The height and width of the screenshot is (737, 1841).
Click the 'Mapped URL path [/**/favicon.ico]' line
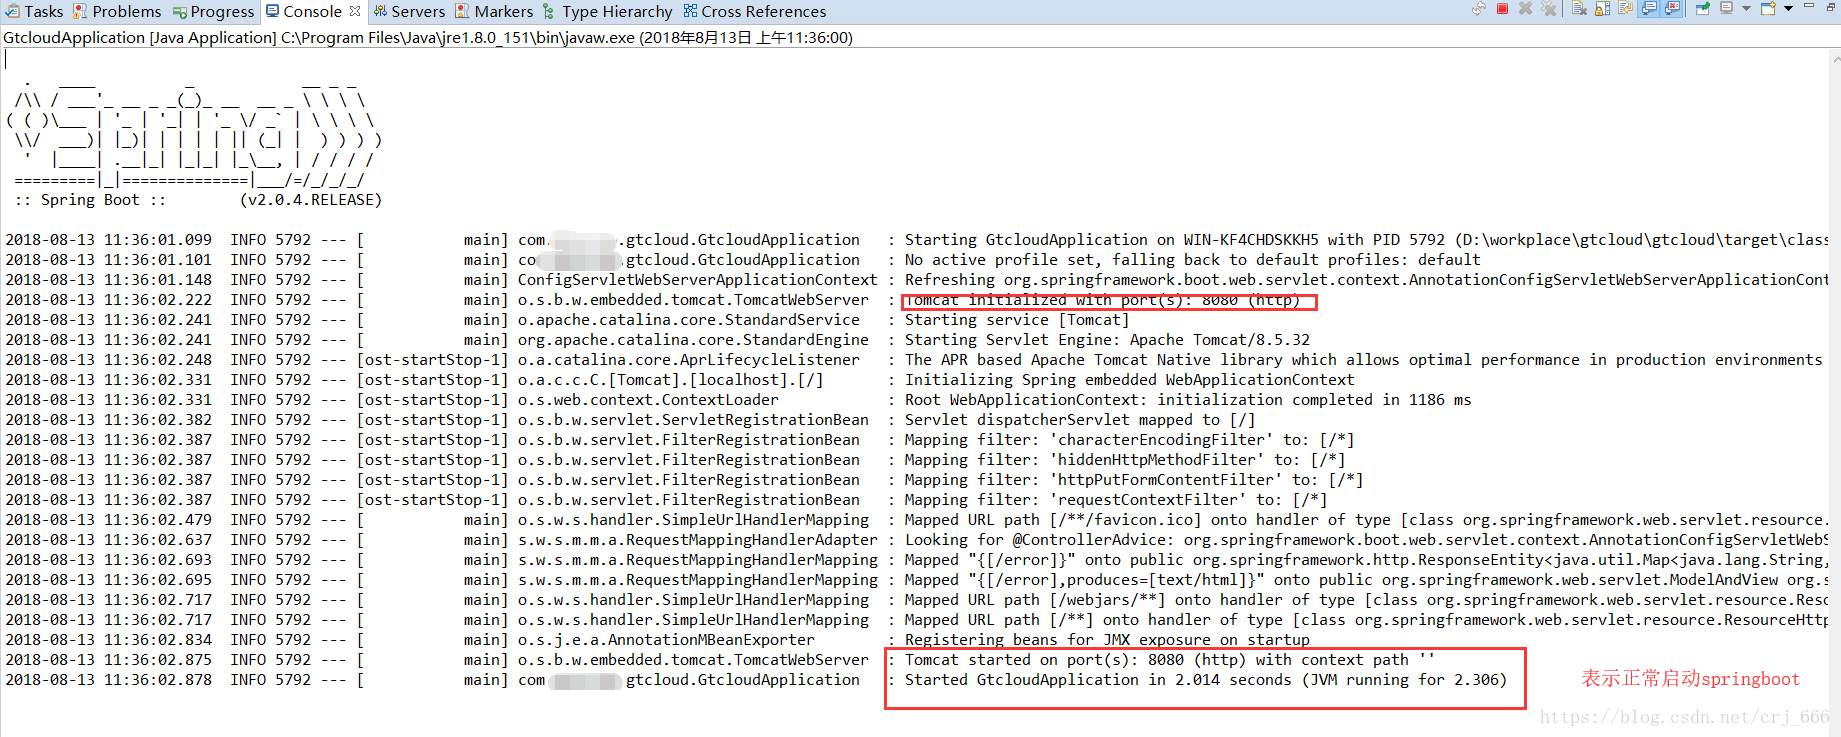pyautogui.click(x=1366, y=520)
